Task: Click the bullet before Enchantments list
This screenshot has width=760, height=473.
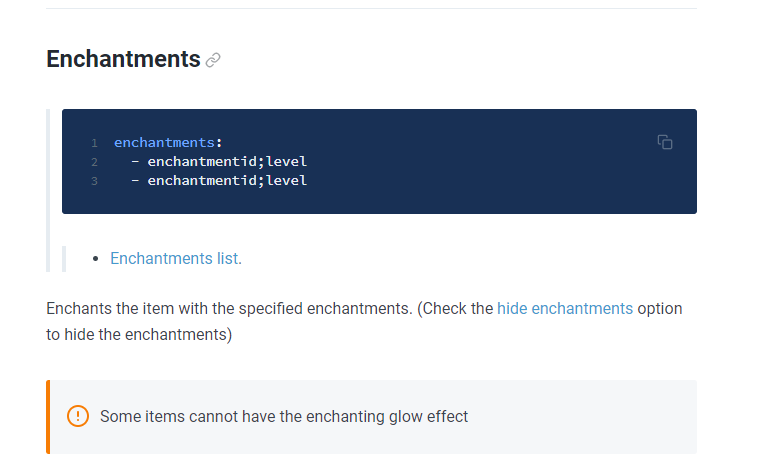Action: click(x=95, y=259)
